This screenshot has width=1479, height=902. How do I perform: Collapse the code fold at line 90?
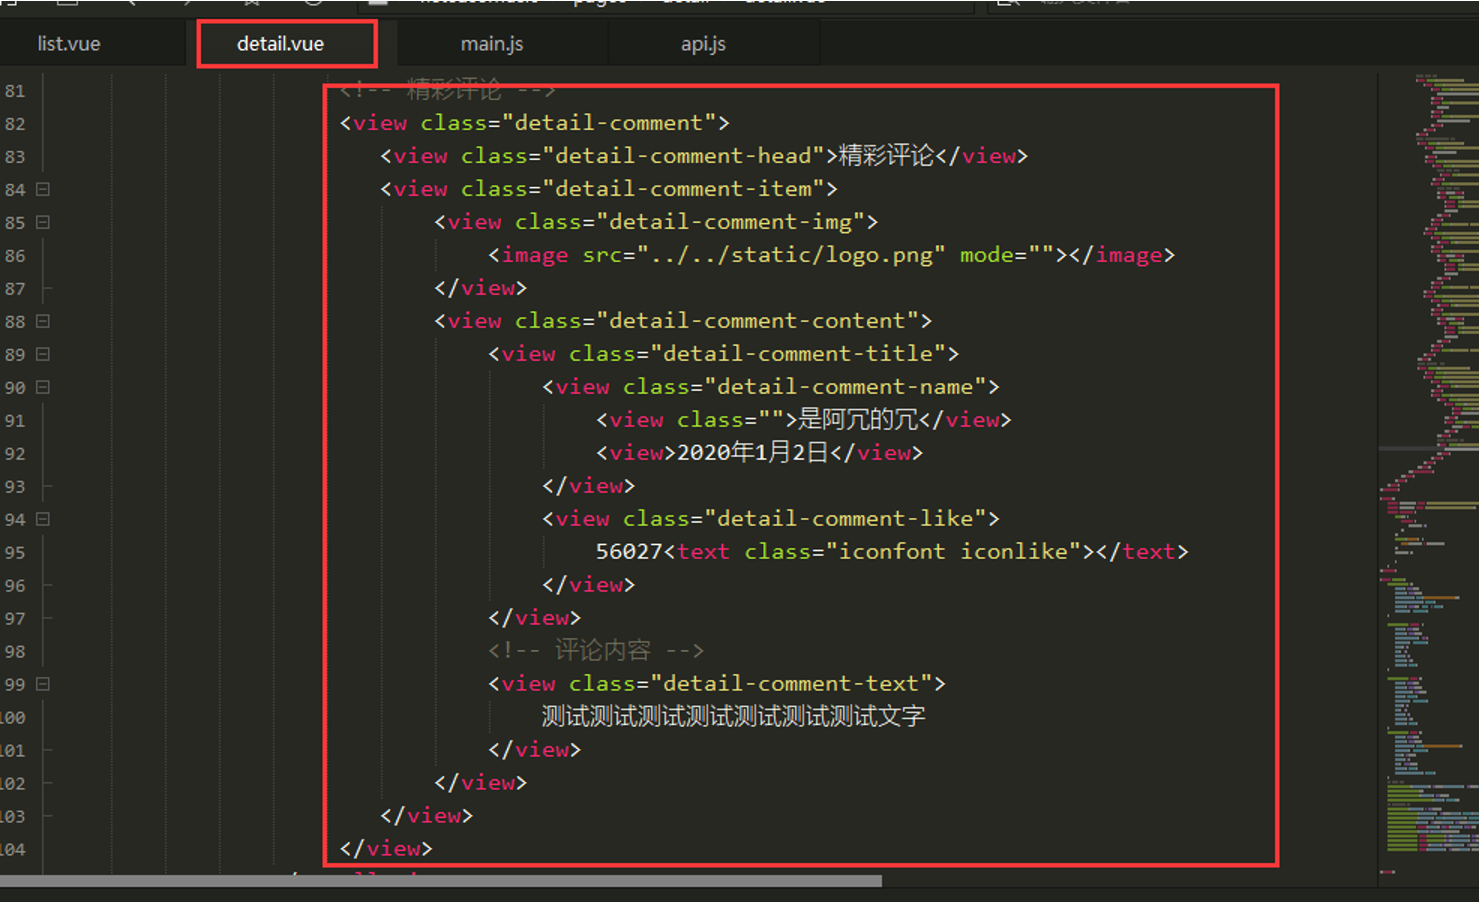click(x=43, y=387)
